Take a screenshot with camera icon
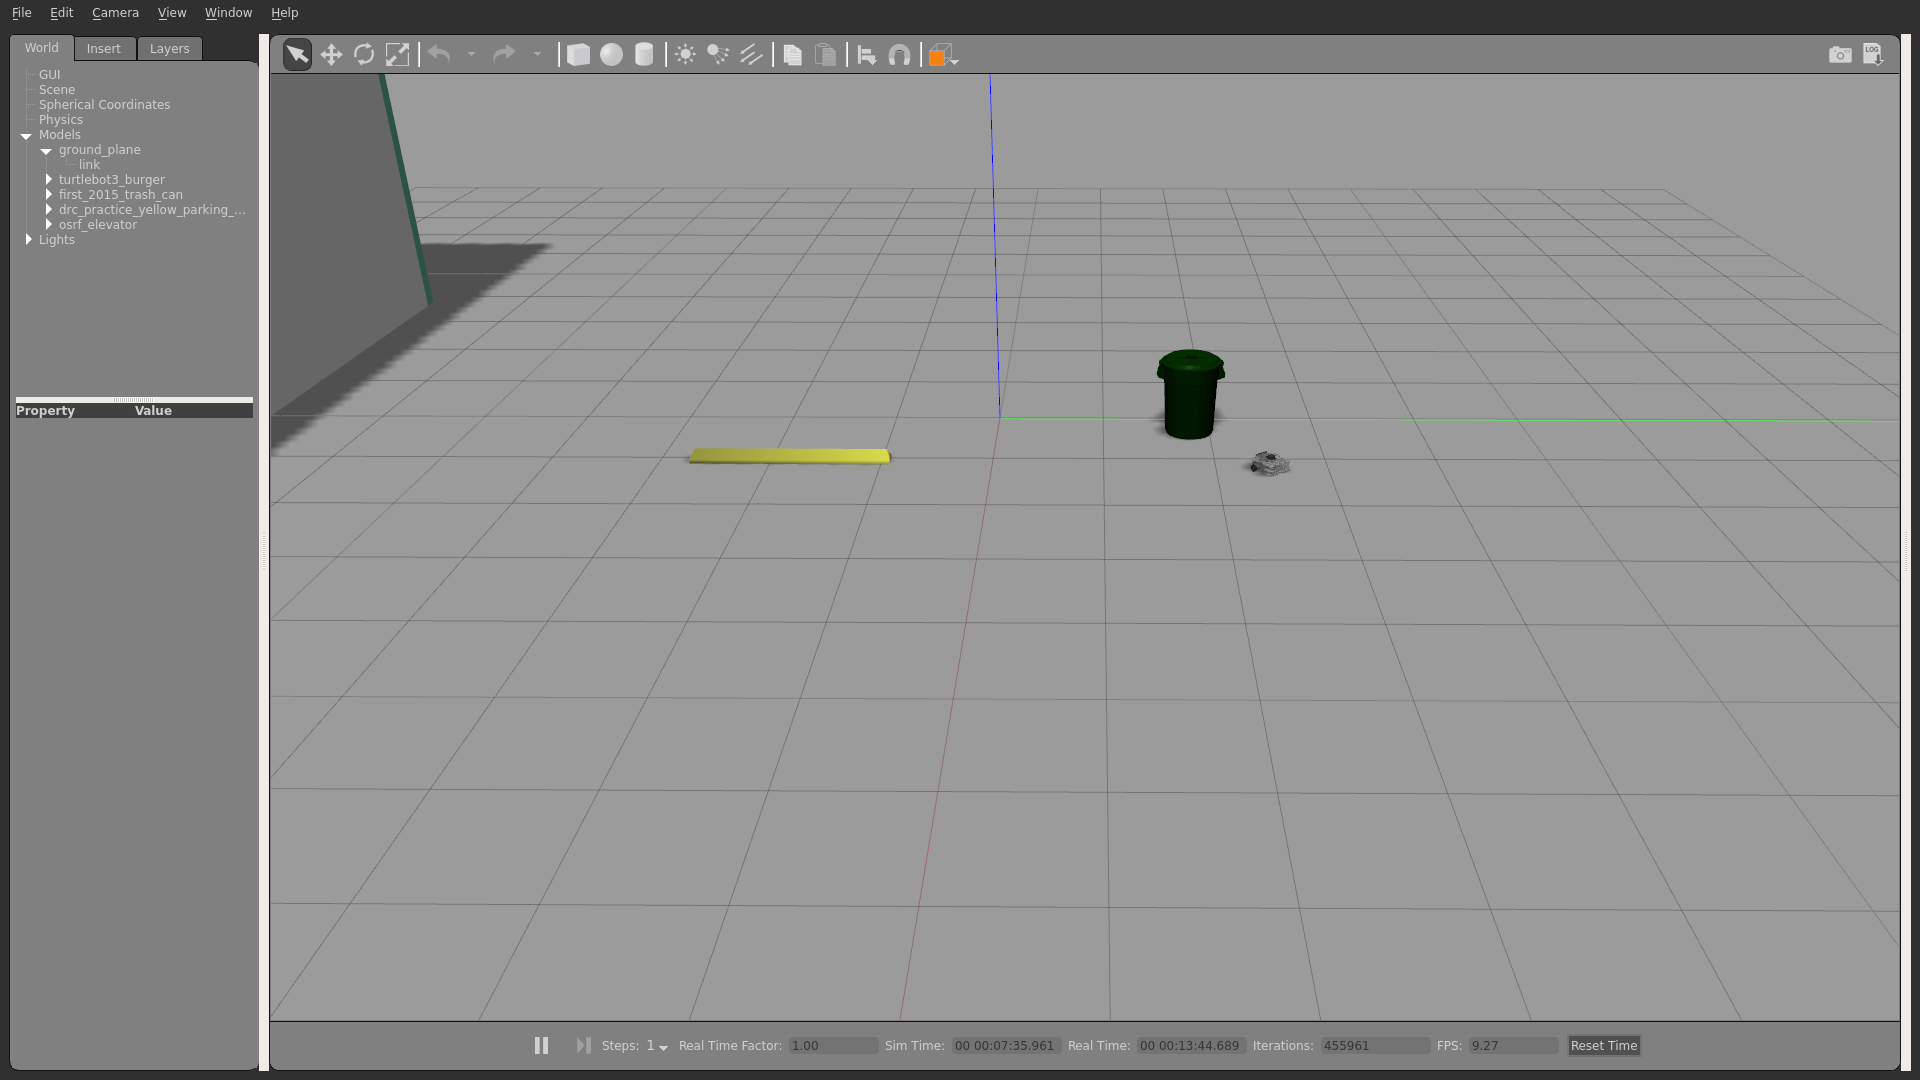1920x1080 pixels. click(1840, 55)
